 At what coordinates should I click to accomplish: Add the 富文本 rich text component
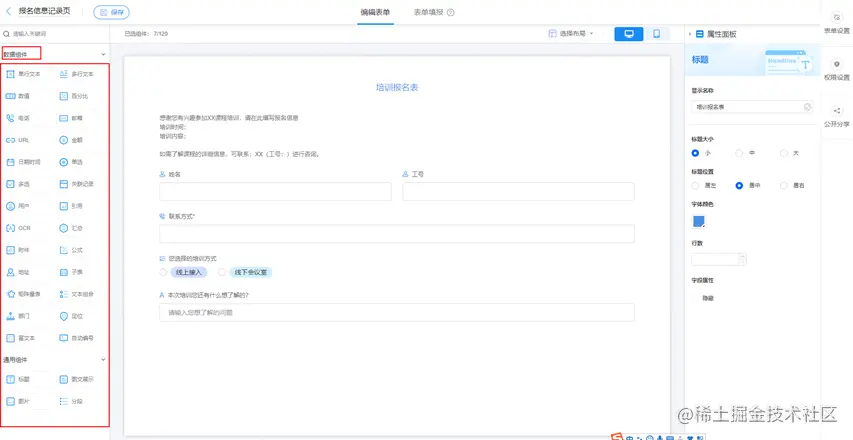click(x=21, y=338)
